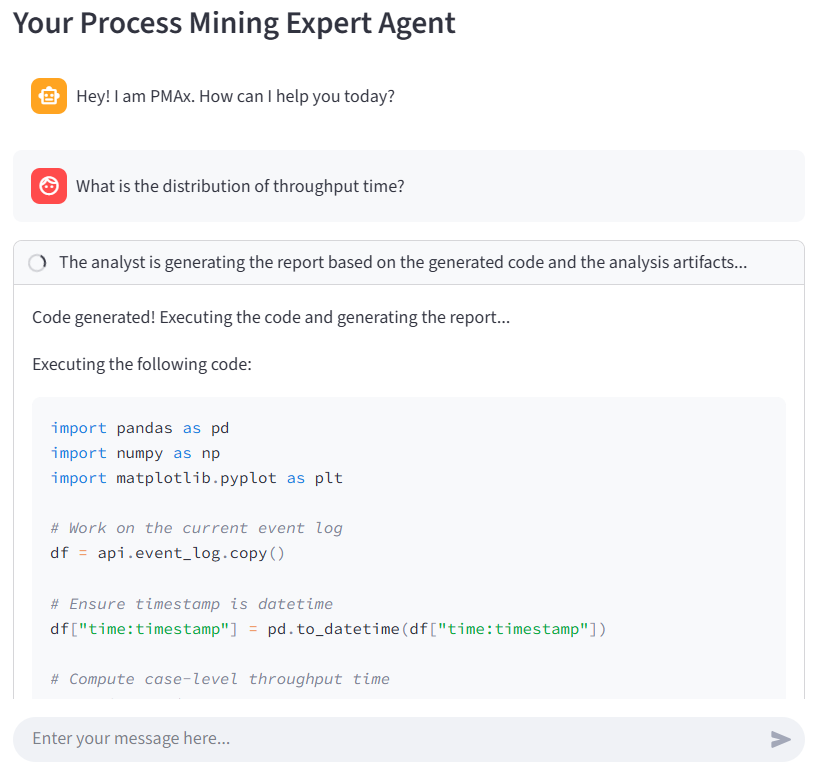822x771 pixels.
Task: Click the "# Ensure timestamp is datetime" comment
Action: click(191, 604)
